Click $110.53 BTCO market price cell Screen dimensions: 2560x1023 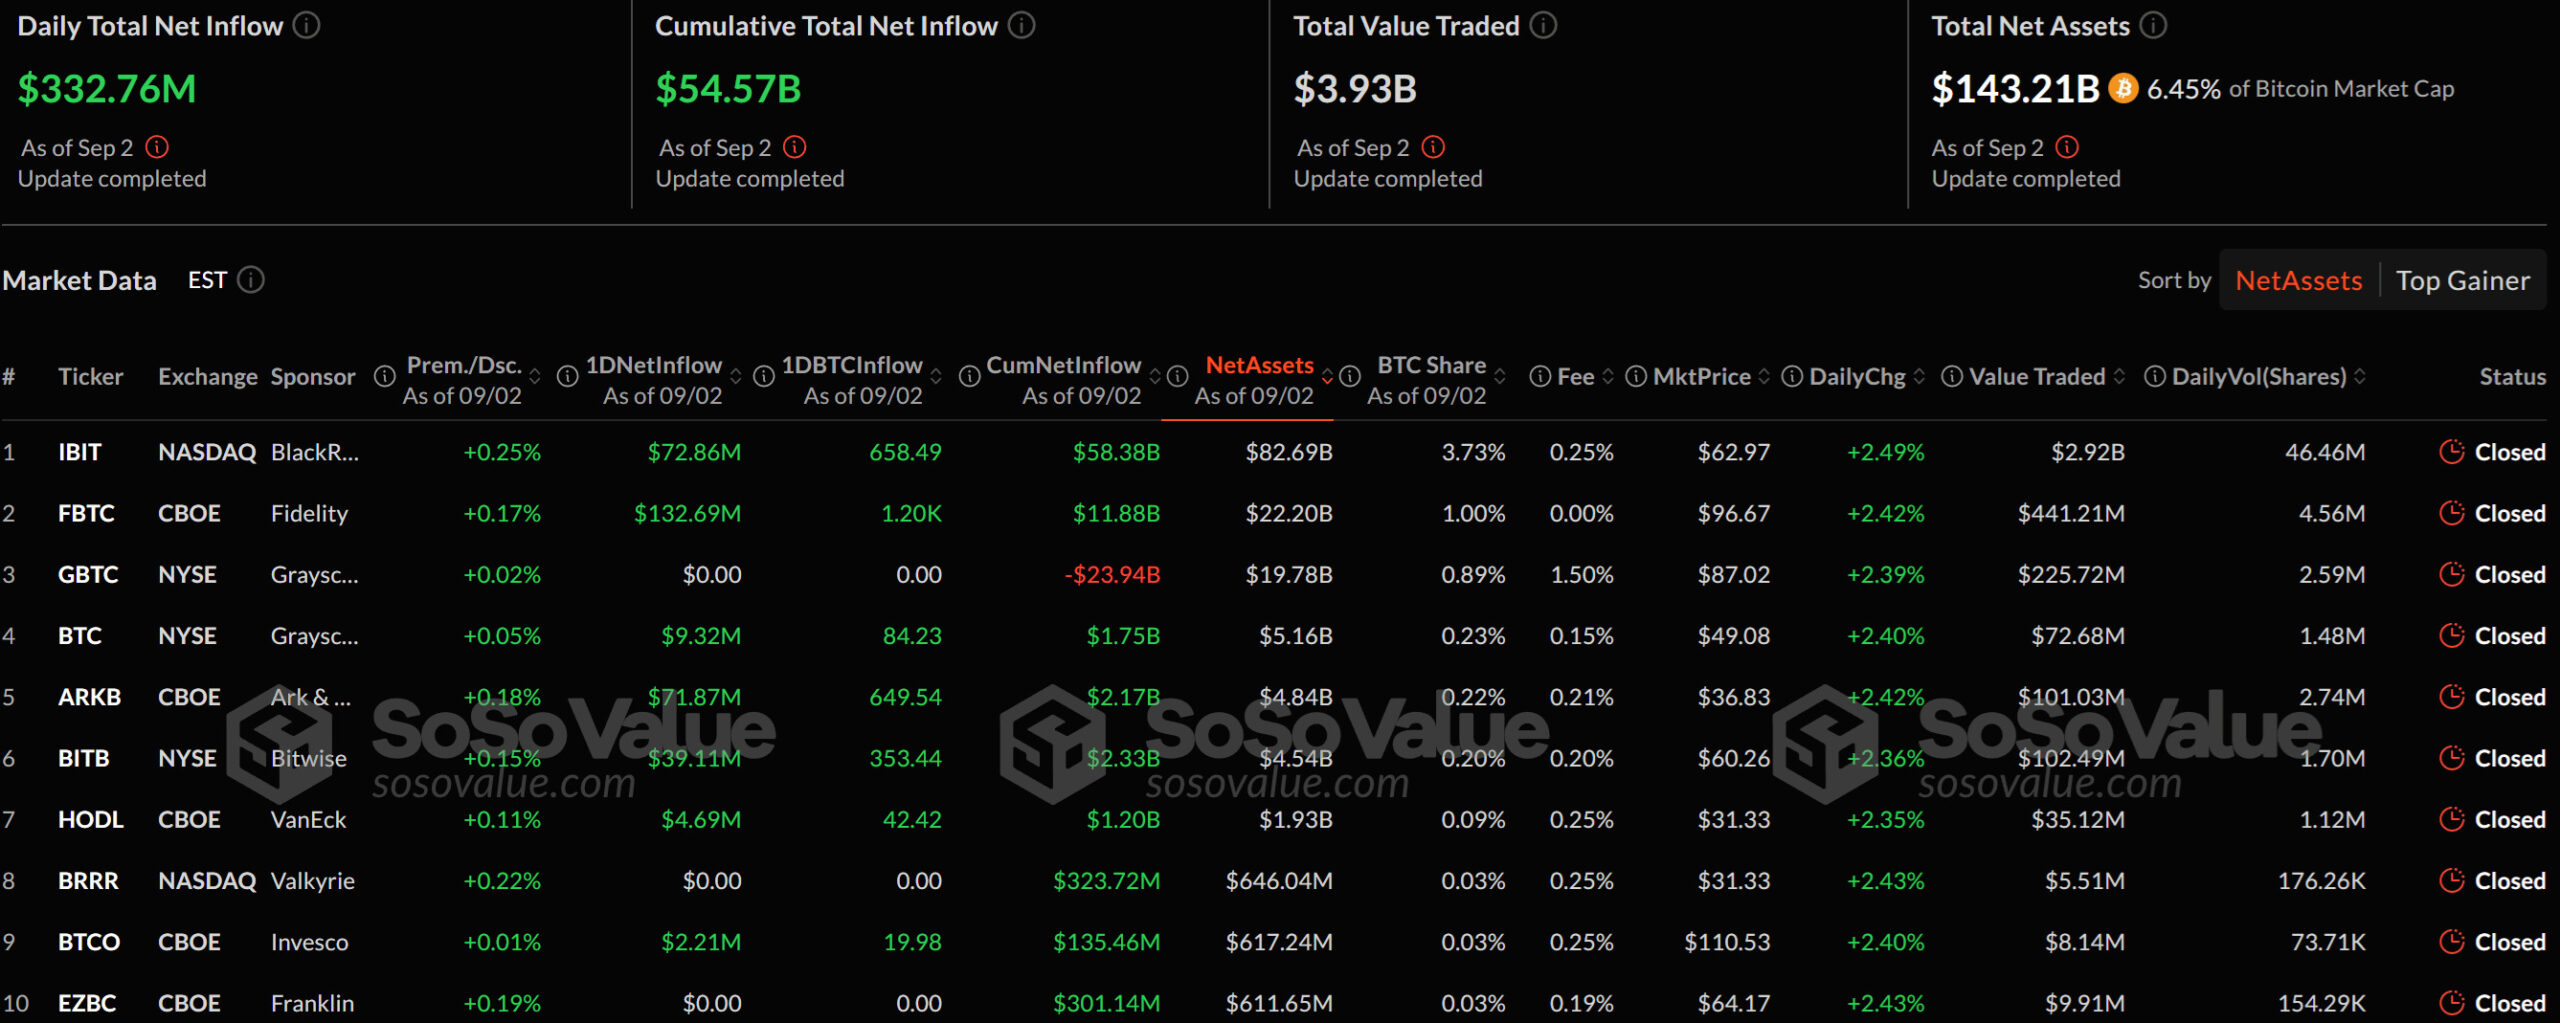coord(1727,941)
